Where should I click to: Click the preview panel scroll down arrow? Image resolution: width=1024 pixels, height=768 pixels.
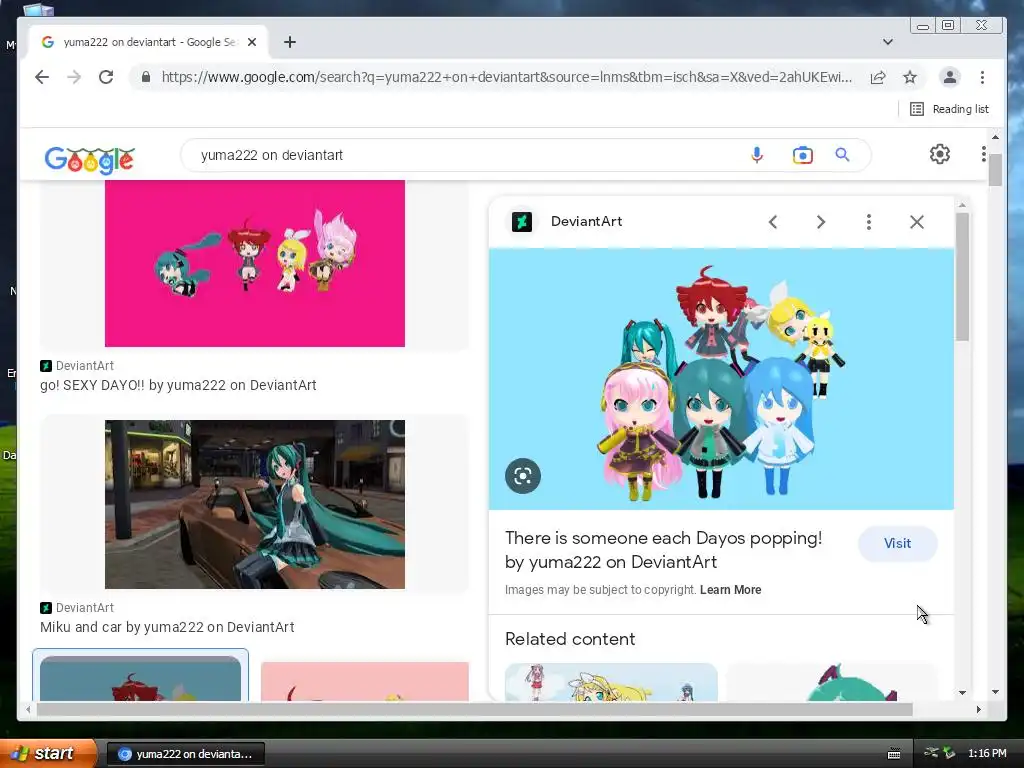coord(962,692)
